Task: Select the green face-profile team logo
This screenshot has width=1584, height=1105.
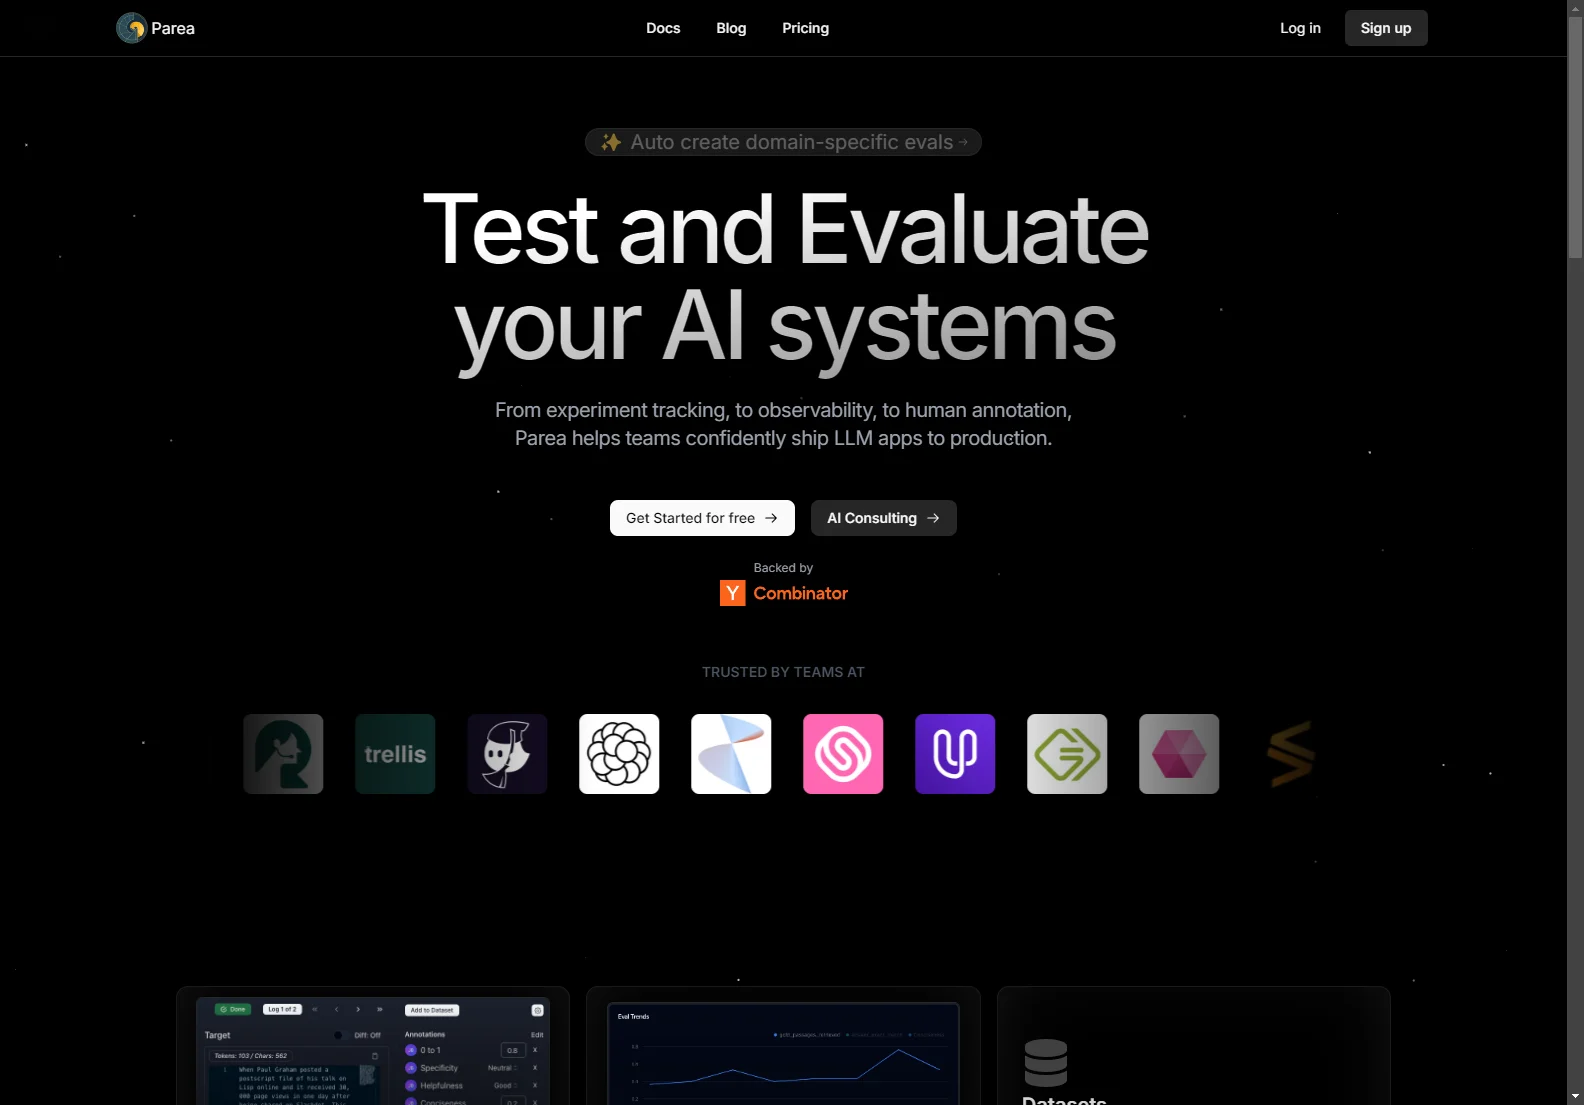Action: [283, 754]
